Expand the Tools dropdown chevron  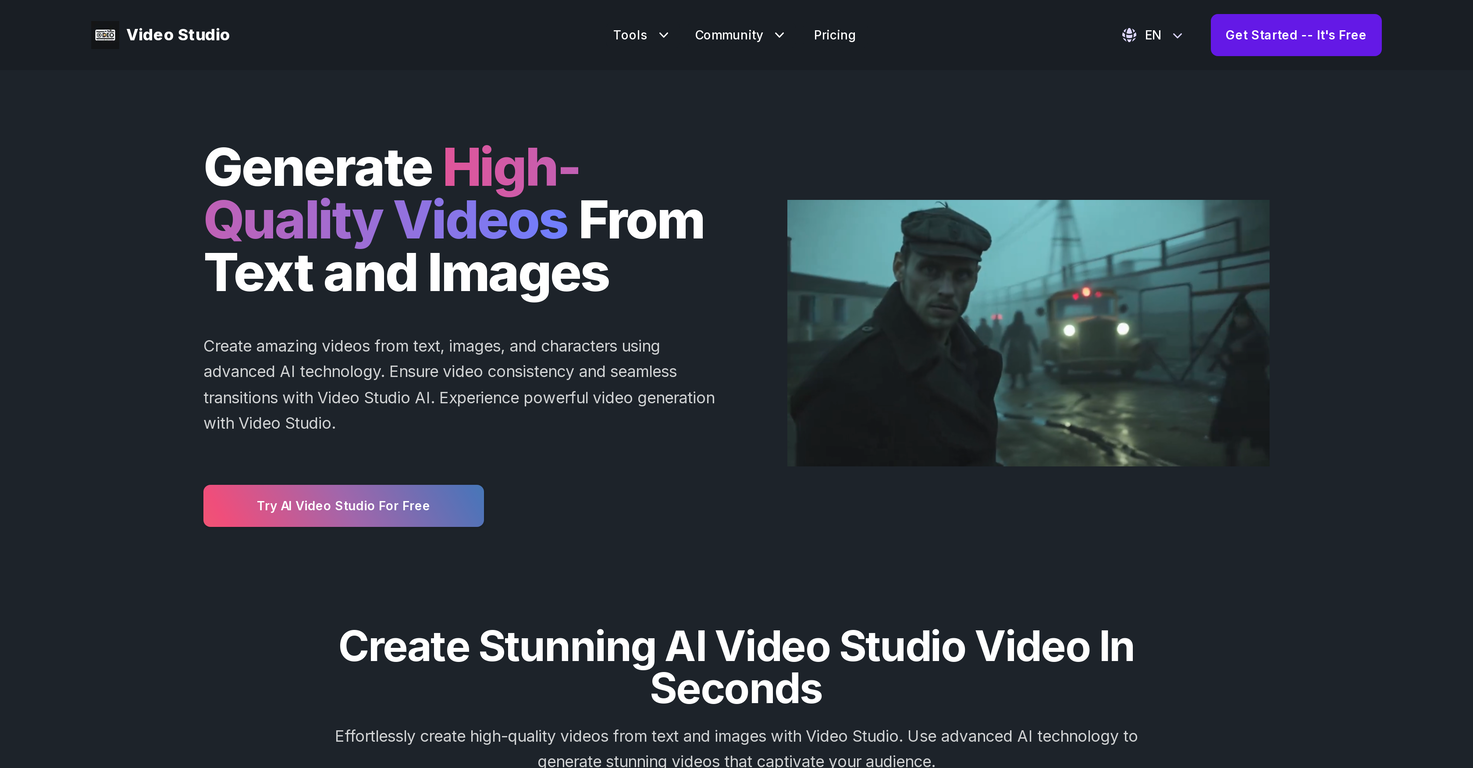pyautogui.click(x=663, y=35)
